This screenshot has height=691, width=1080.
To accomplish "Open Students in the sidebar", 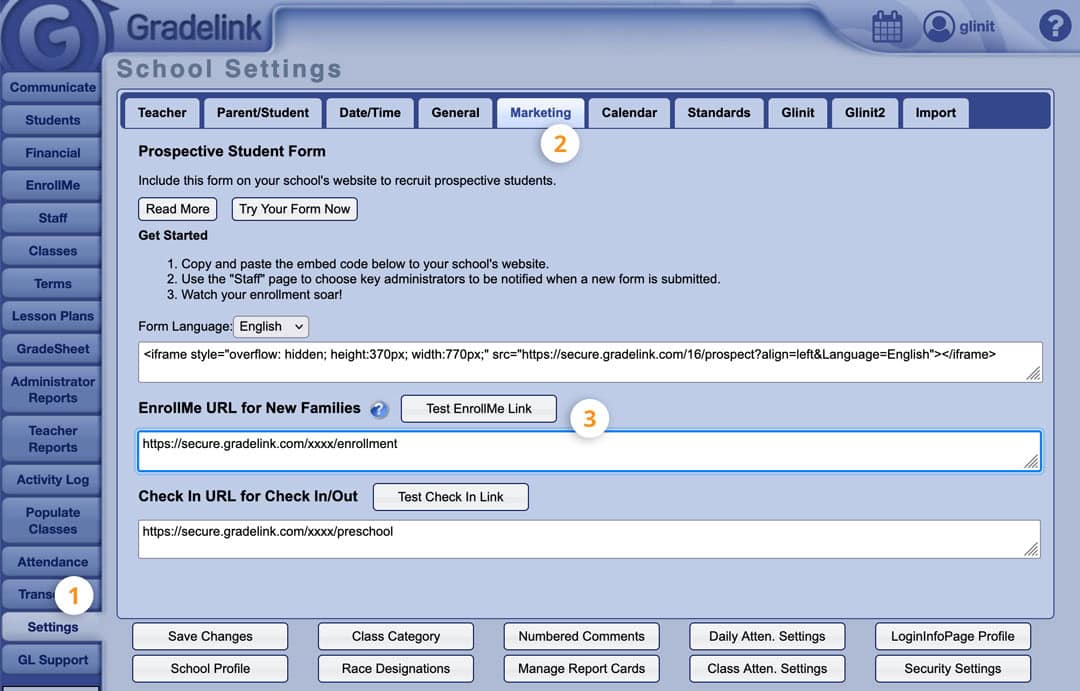I will (x=52, y=120).
